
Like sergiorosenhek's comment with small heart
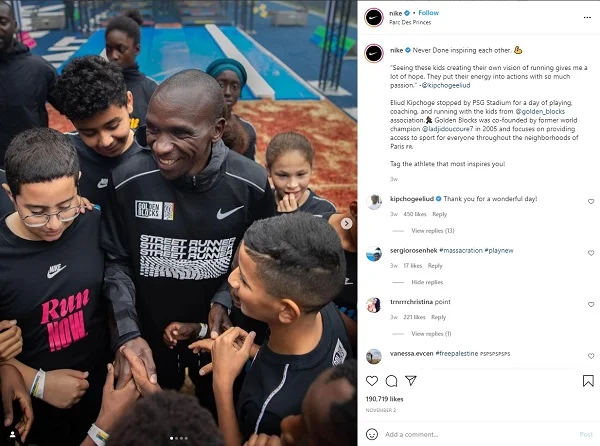[x=591, y=253]
